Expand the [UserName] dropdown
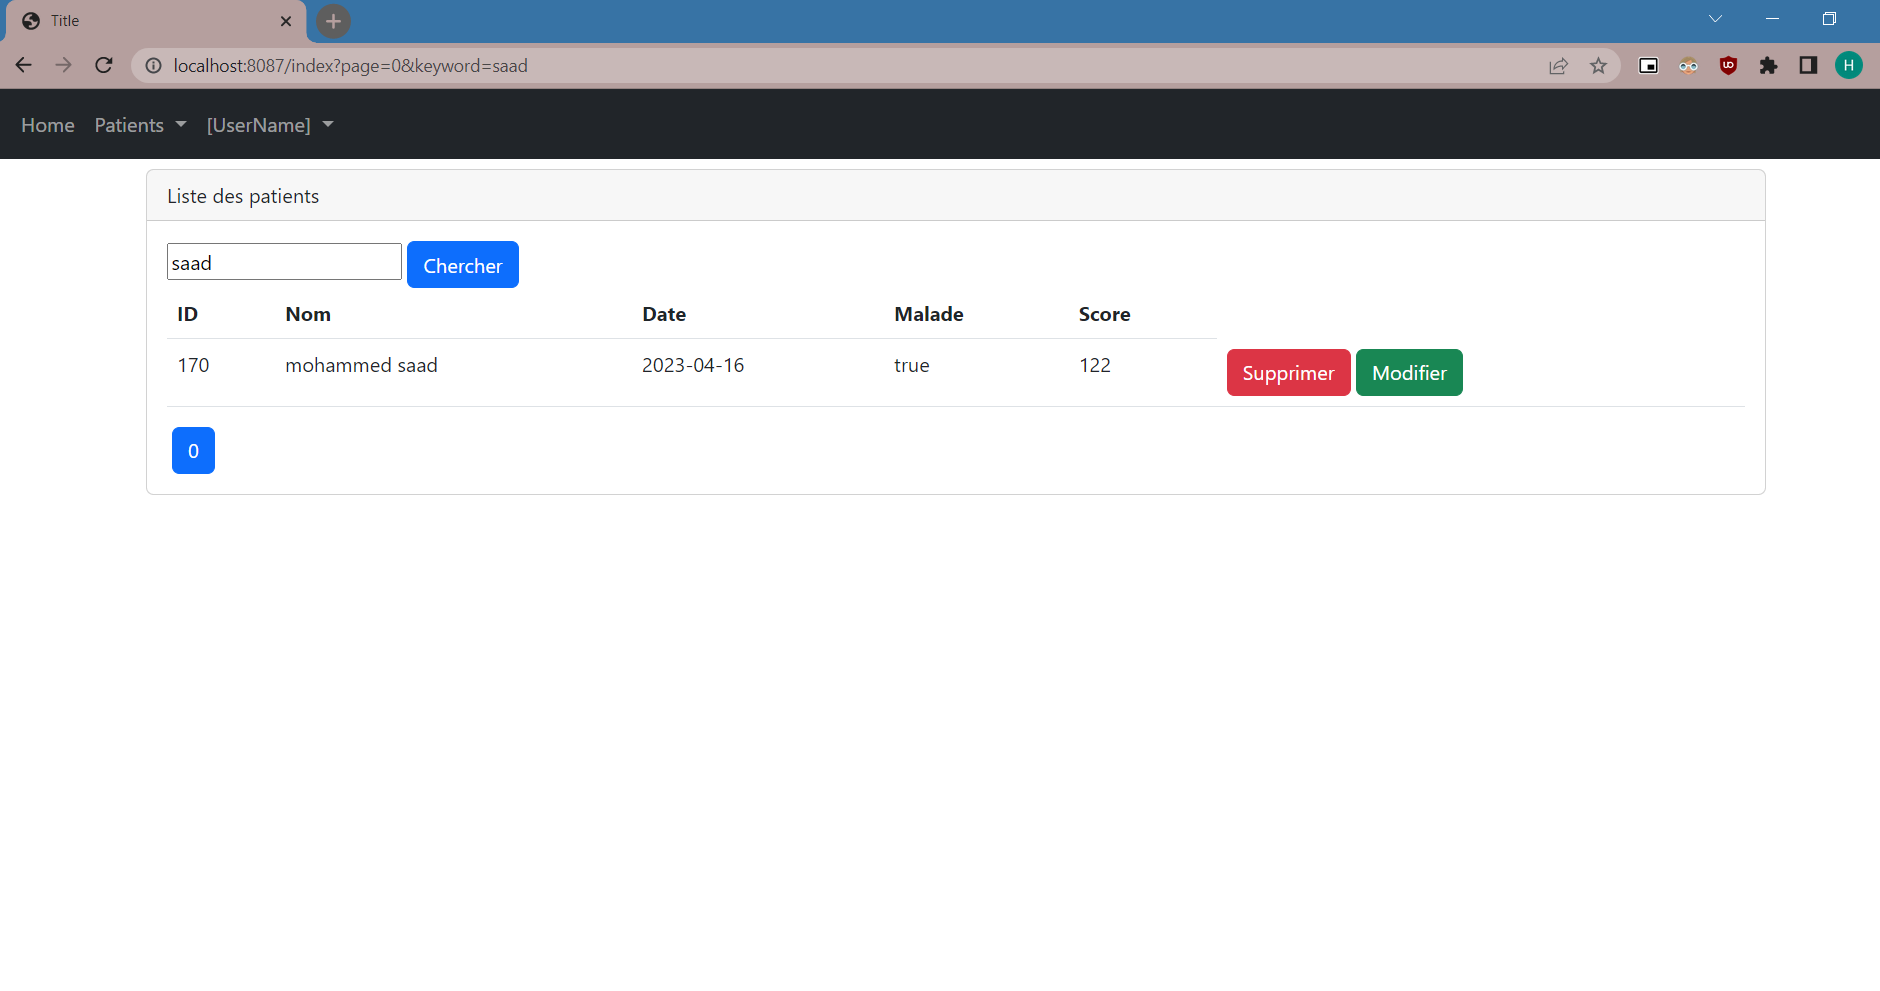1880x991 pixels. coord(269,124)
